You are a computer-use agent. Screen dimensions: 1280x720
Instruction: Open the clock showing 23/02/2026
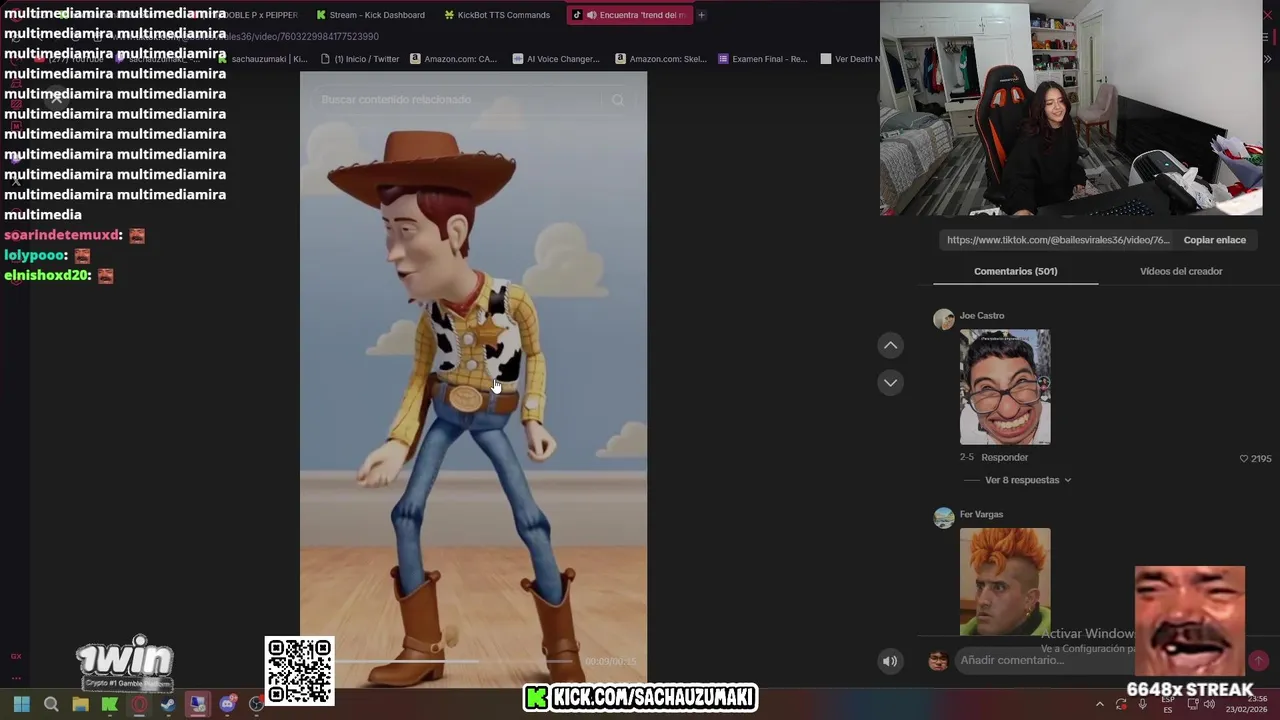1247,704
